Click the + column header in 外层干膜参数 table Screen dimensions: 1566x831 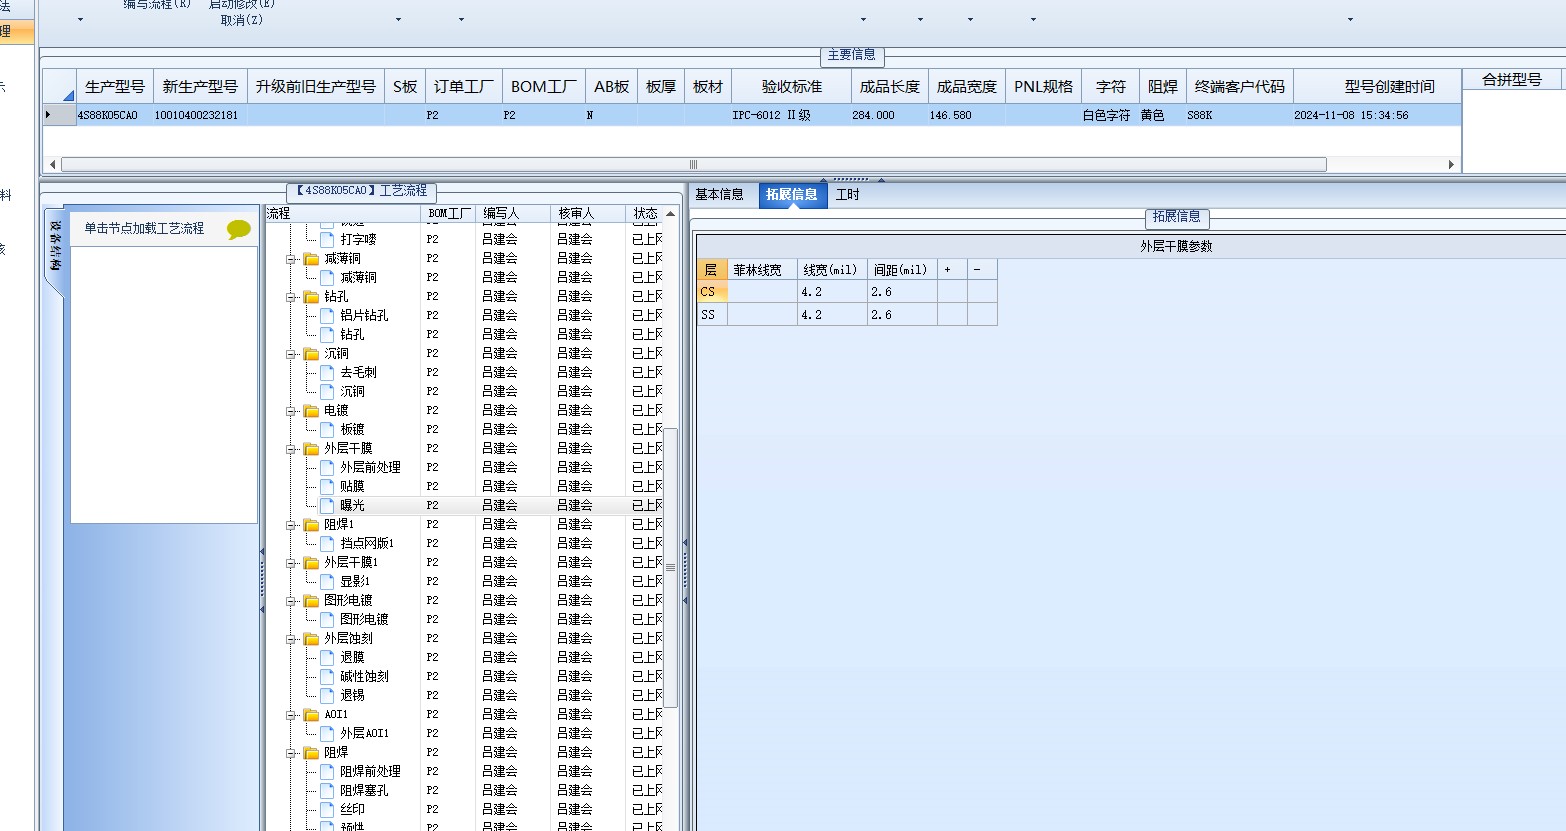952,270
